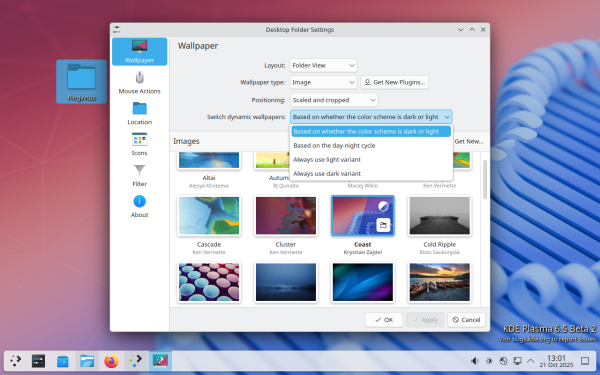Open the brightness control tray icon
This screenshot has width=600, height=375.
tap(489, 361)
